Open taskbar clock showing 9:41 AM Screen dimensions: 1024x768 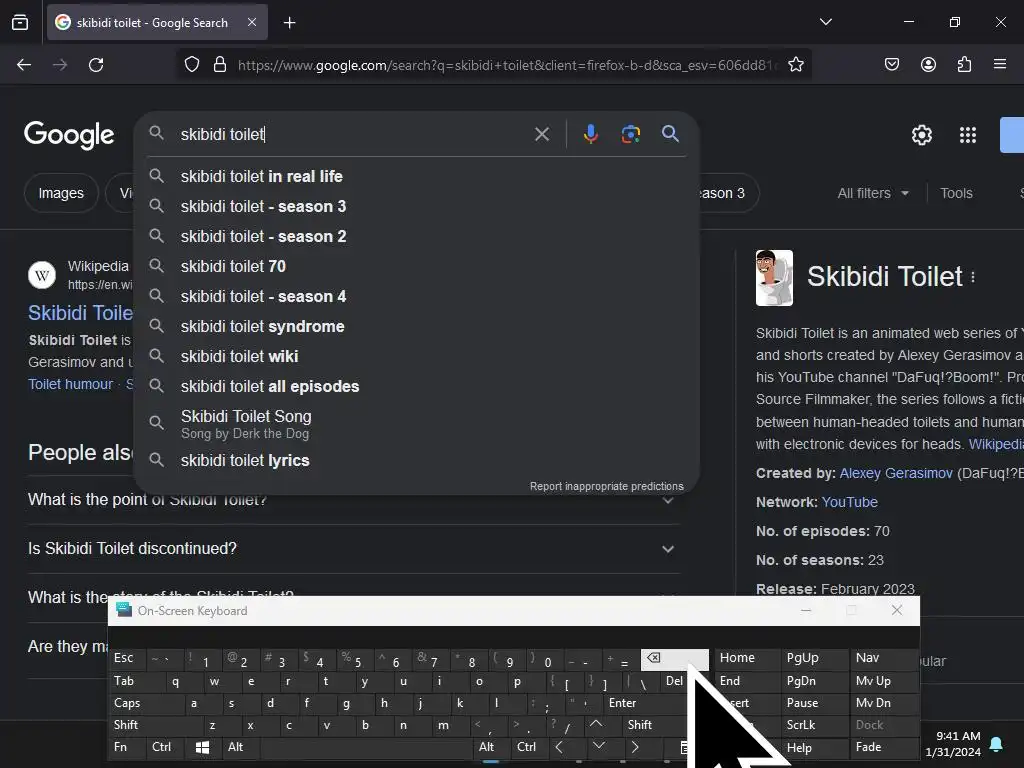[953, 744]
